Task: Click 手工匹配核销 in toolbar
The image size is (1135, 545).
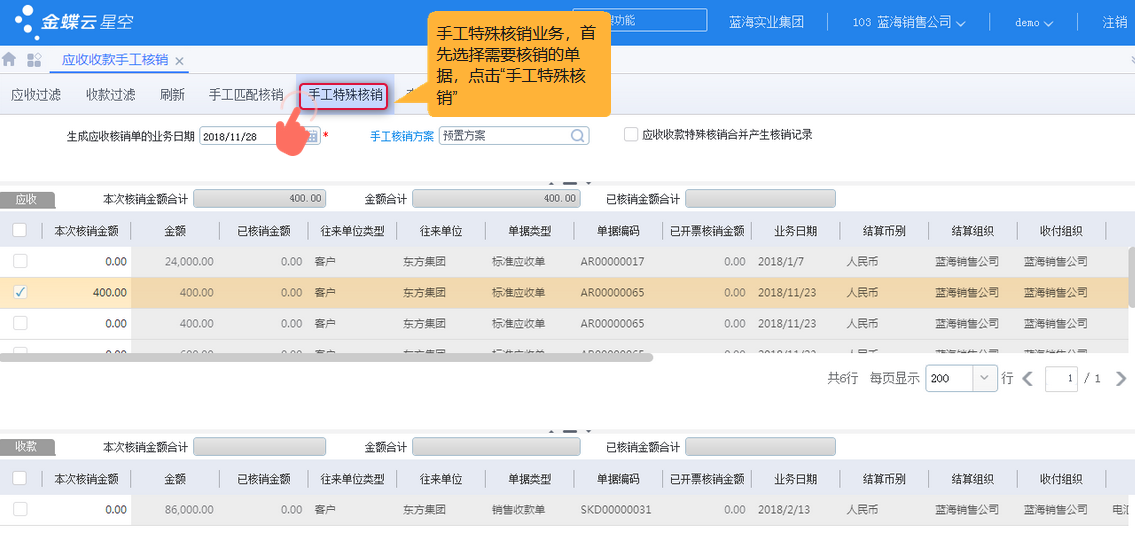Action: (x=245, y=94)
